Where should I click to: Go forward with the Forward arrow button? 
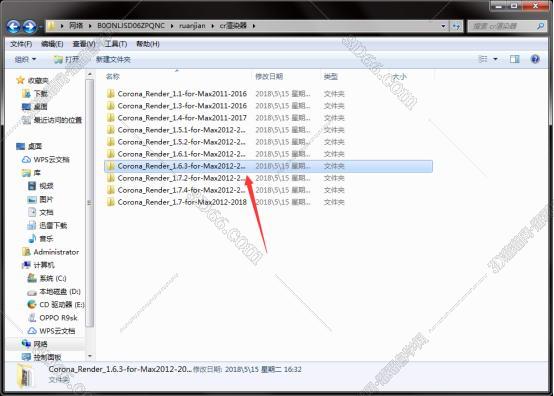click(x=30, y=26)
